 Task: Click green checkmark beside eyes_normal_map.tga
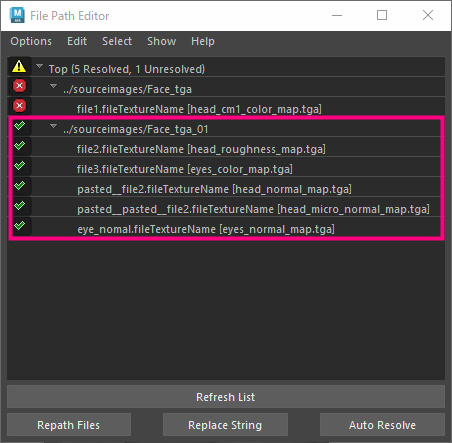[x=19, y=226]
